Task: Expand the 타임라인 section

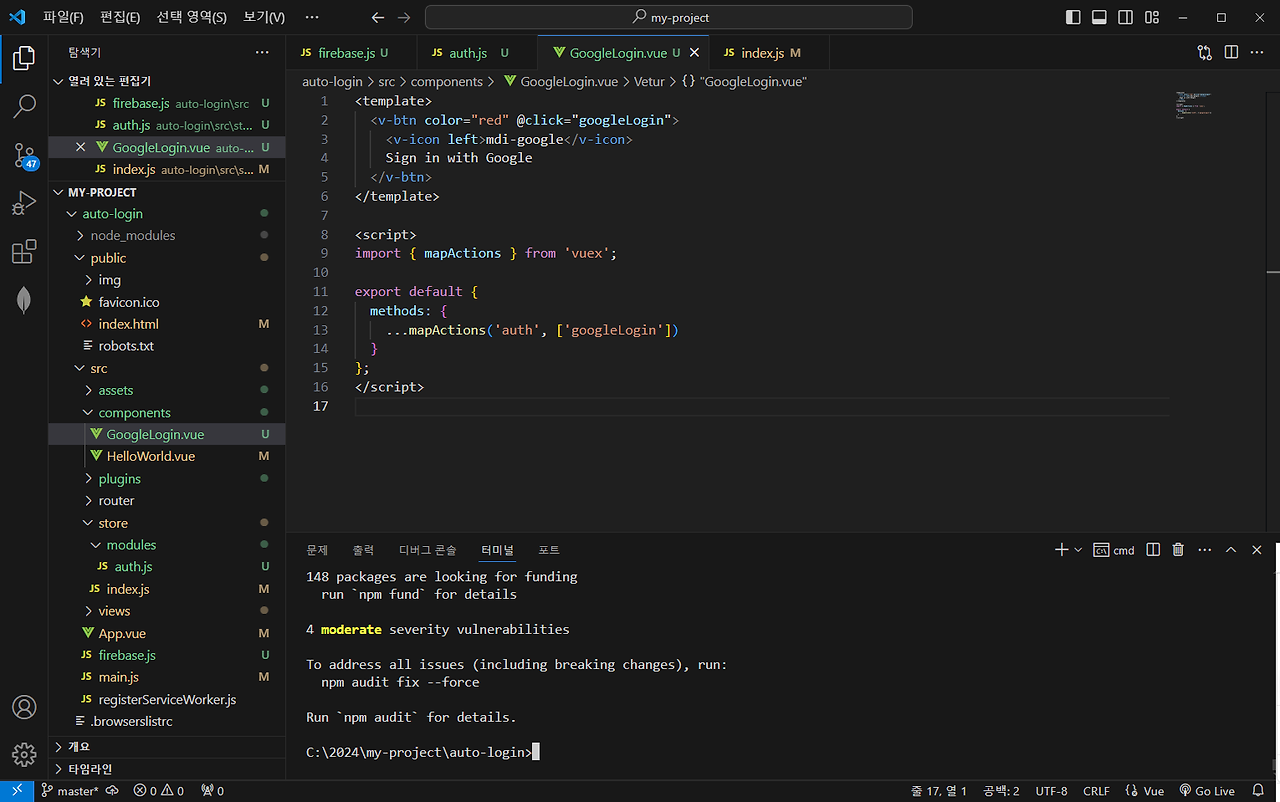Action: click(x=167, y=769)
